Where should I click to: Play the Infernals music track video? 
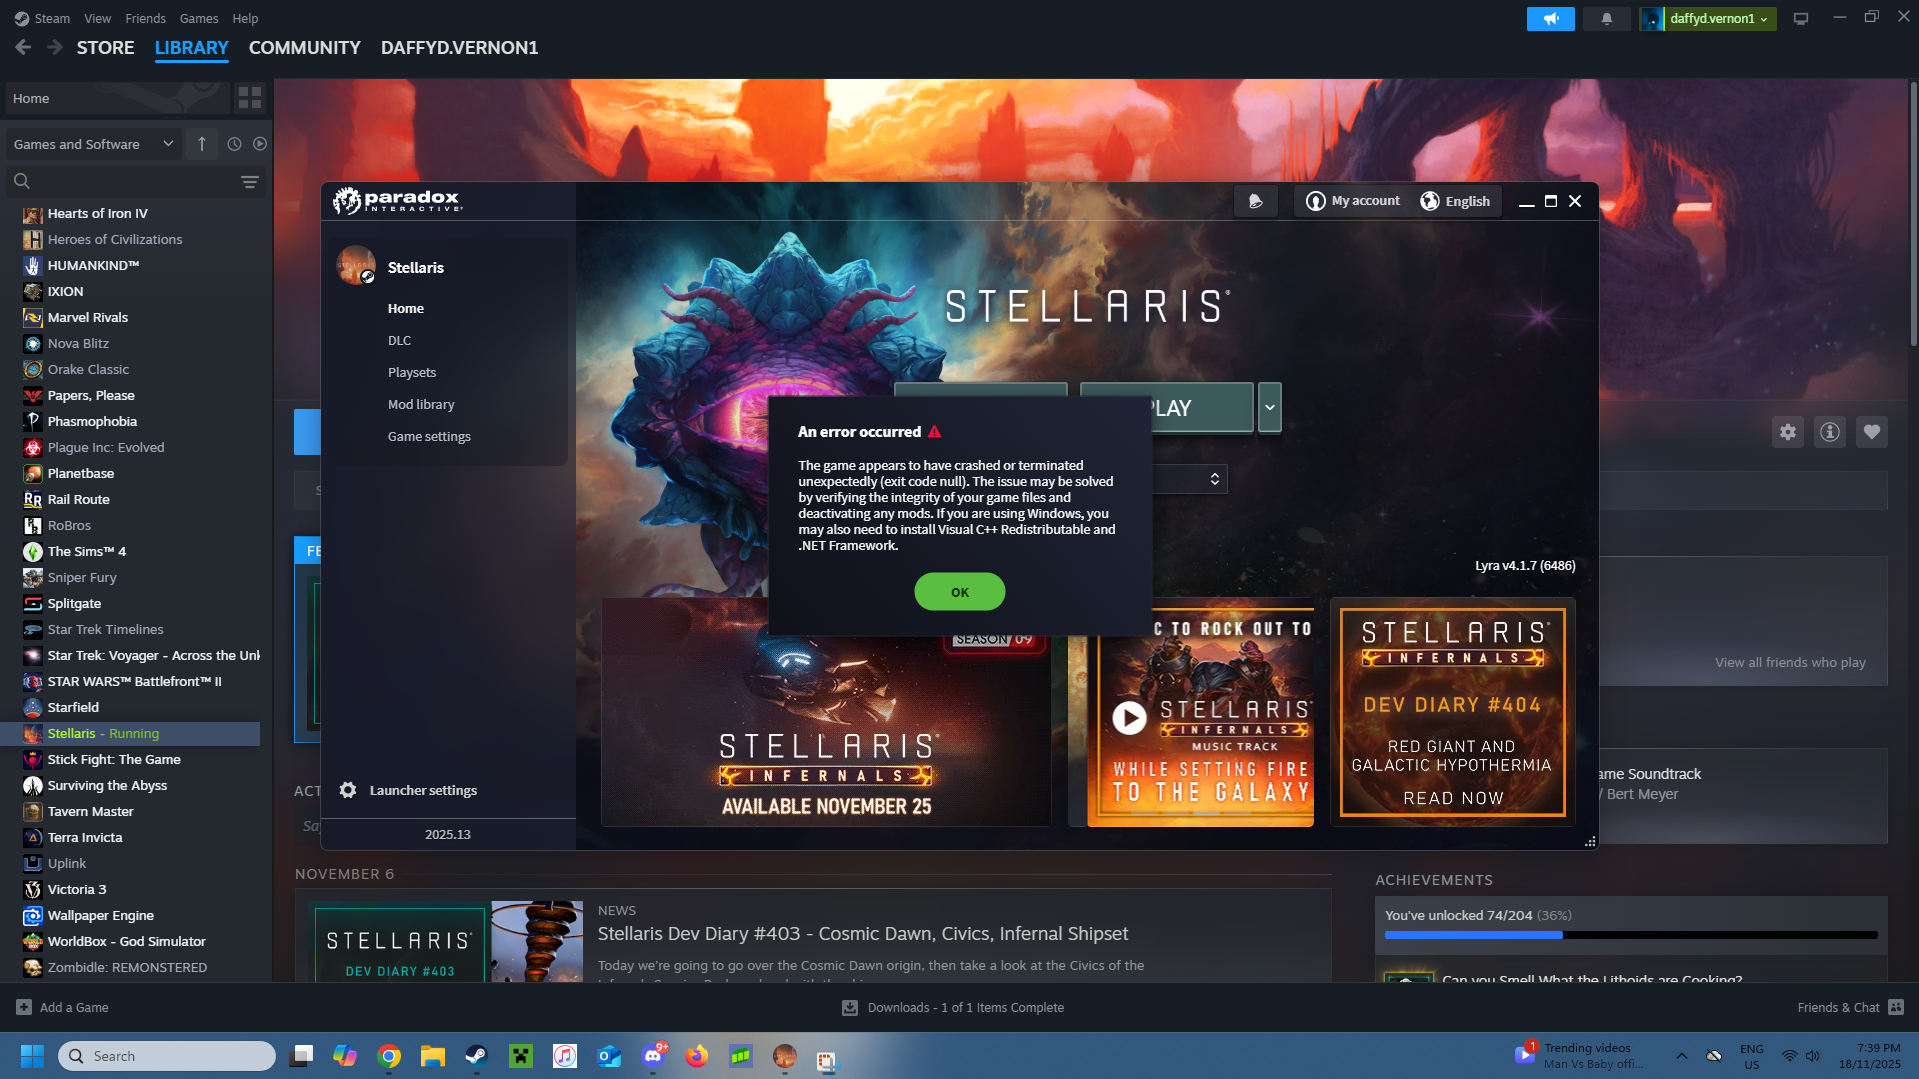pyautogui.click(x=1129, y=717)
